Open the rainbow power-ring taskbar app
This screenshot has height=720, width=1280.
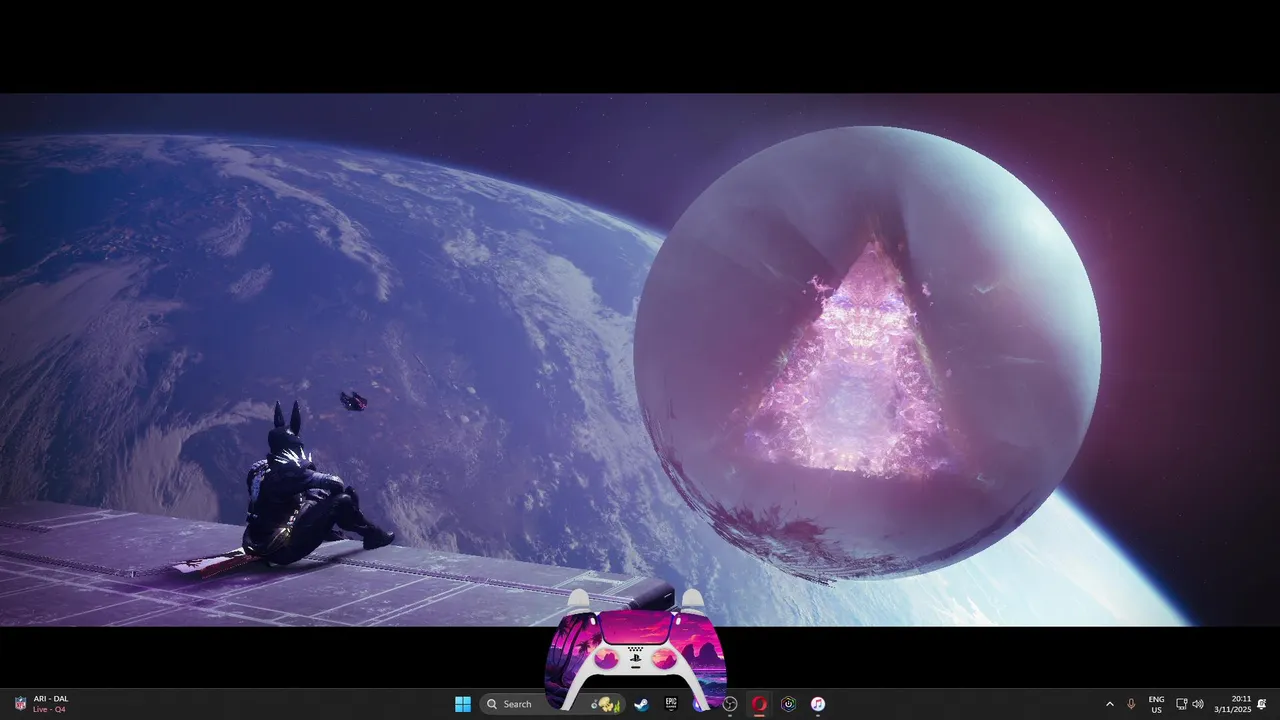click(789, 704)
